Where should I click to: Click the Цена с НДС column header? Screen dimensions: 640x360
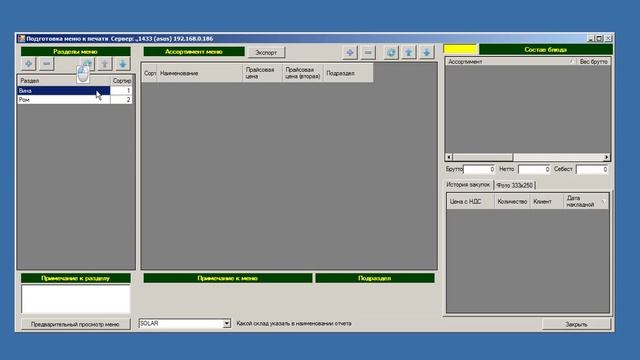tap(471, 202)
